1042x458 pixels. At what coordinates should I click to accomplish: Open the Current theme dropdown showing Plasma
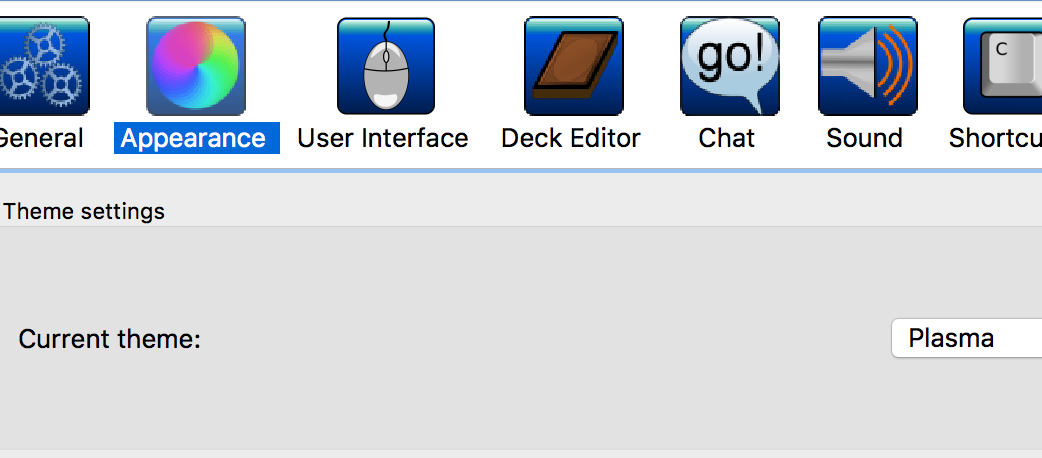[x=967, y=338]
